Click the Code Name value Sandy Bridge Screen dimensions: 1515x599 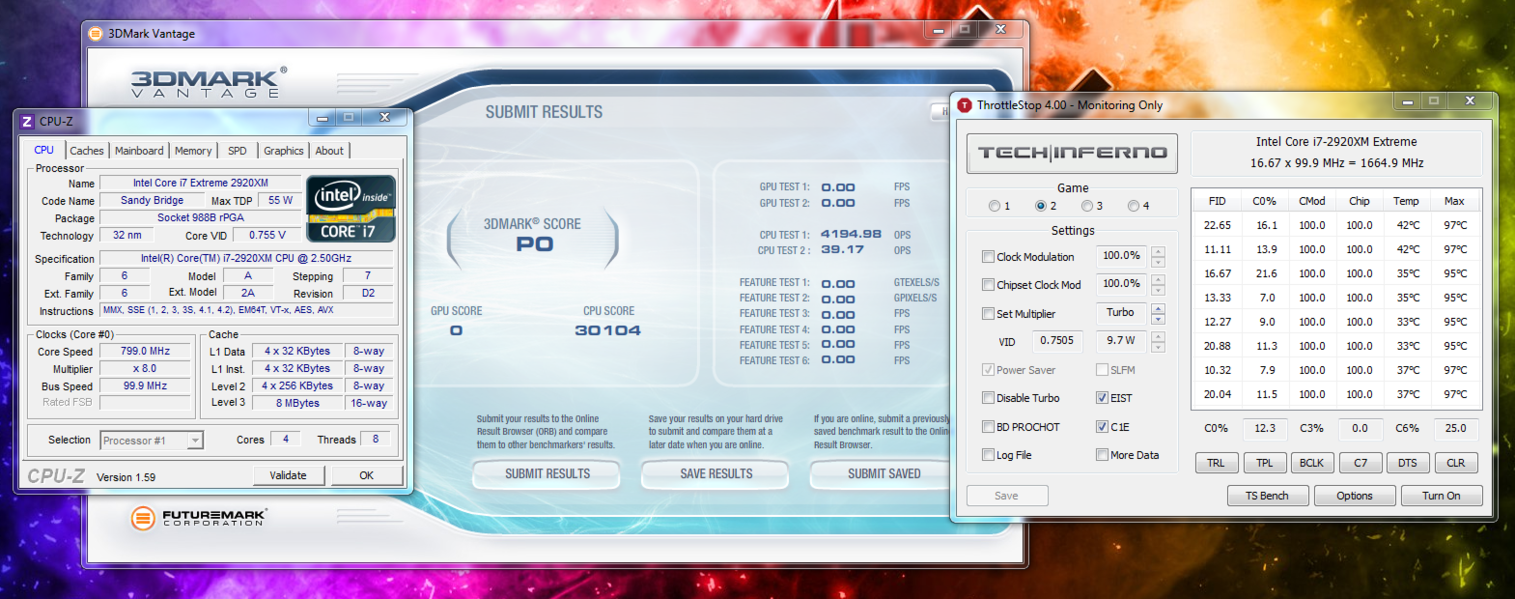(151, 200)
